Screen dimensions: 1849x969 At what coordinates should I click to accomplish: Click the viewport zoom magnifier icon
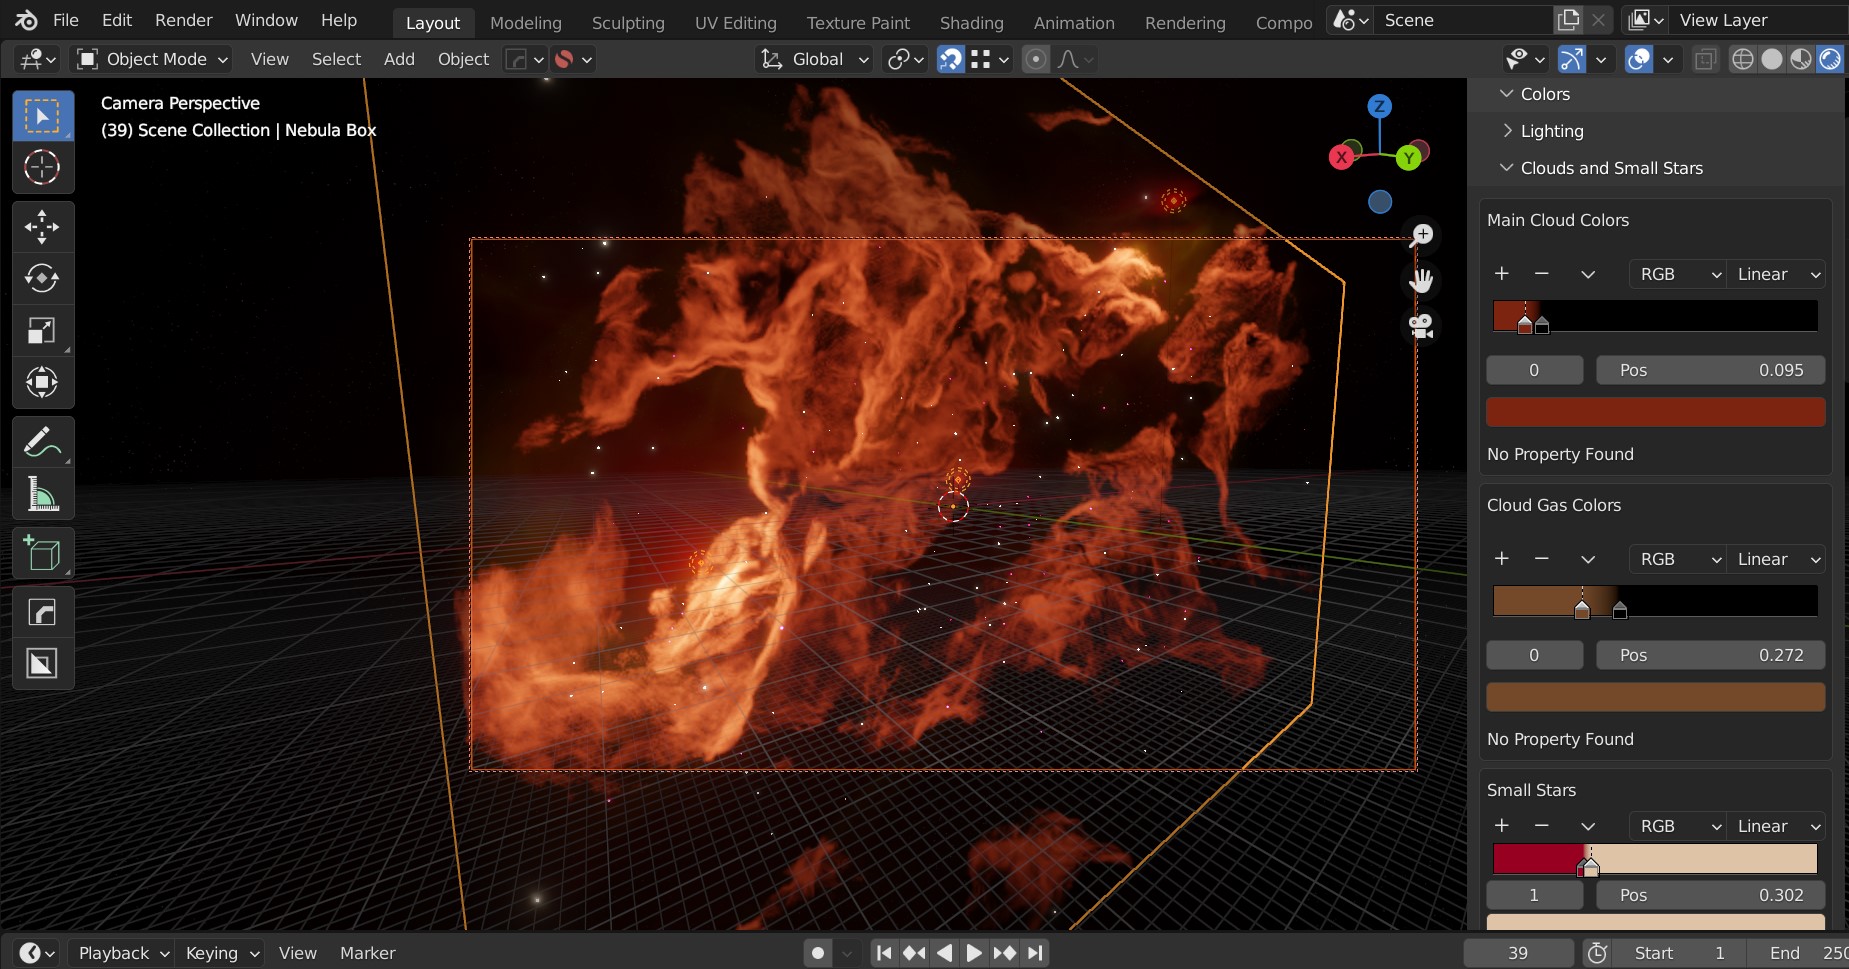(x=1421, y=235)
